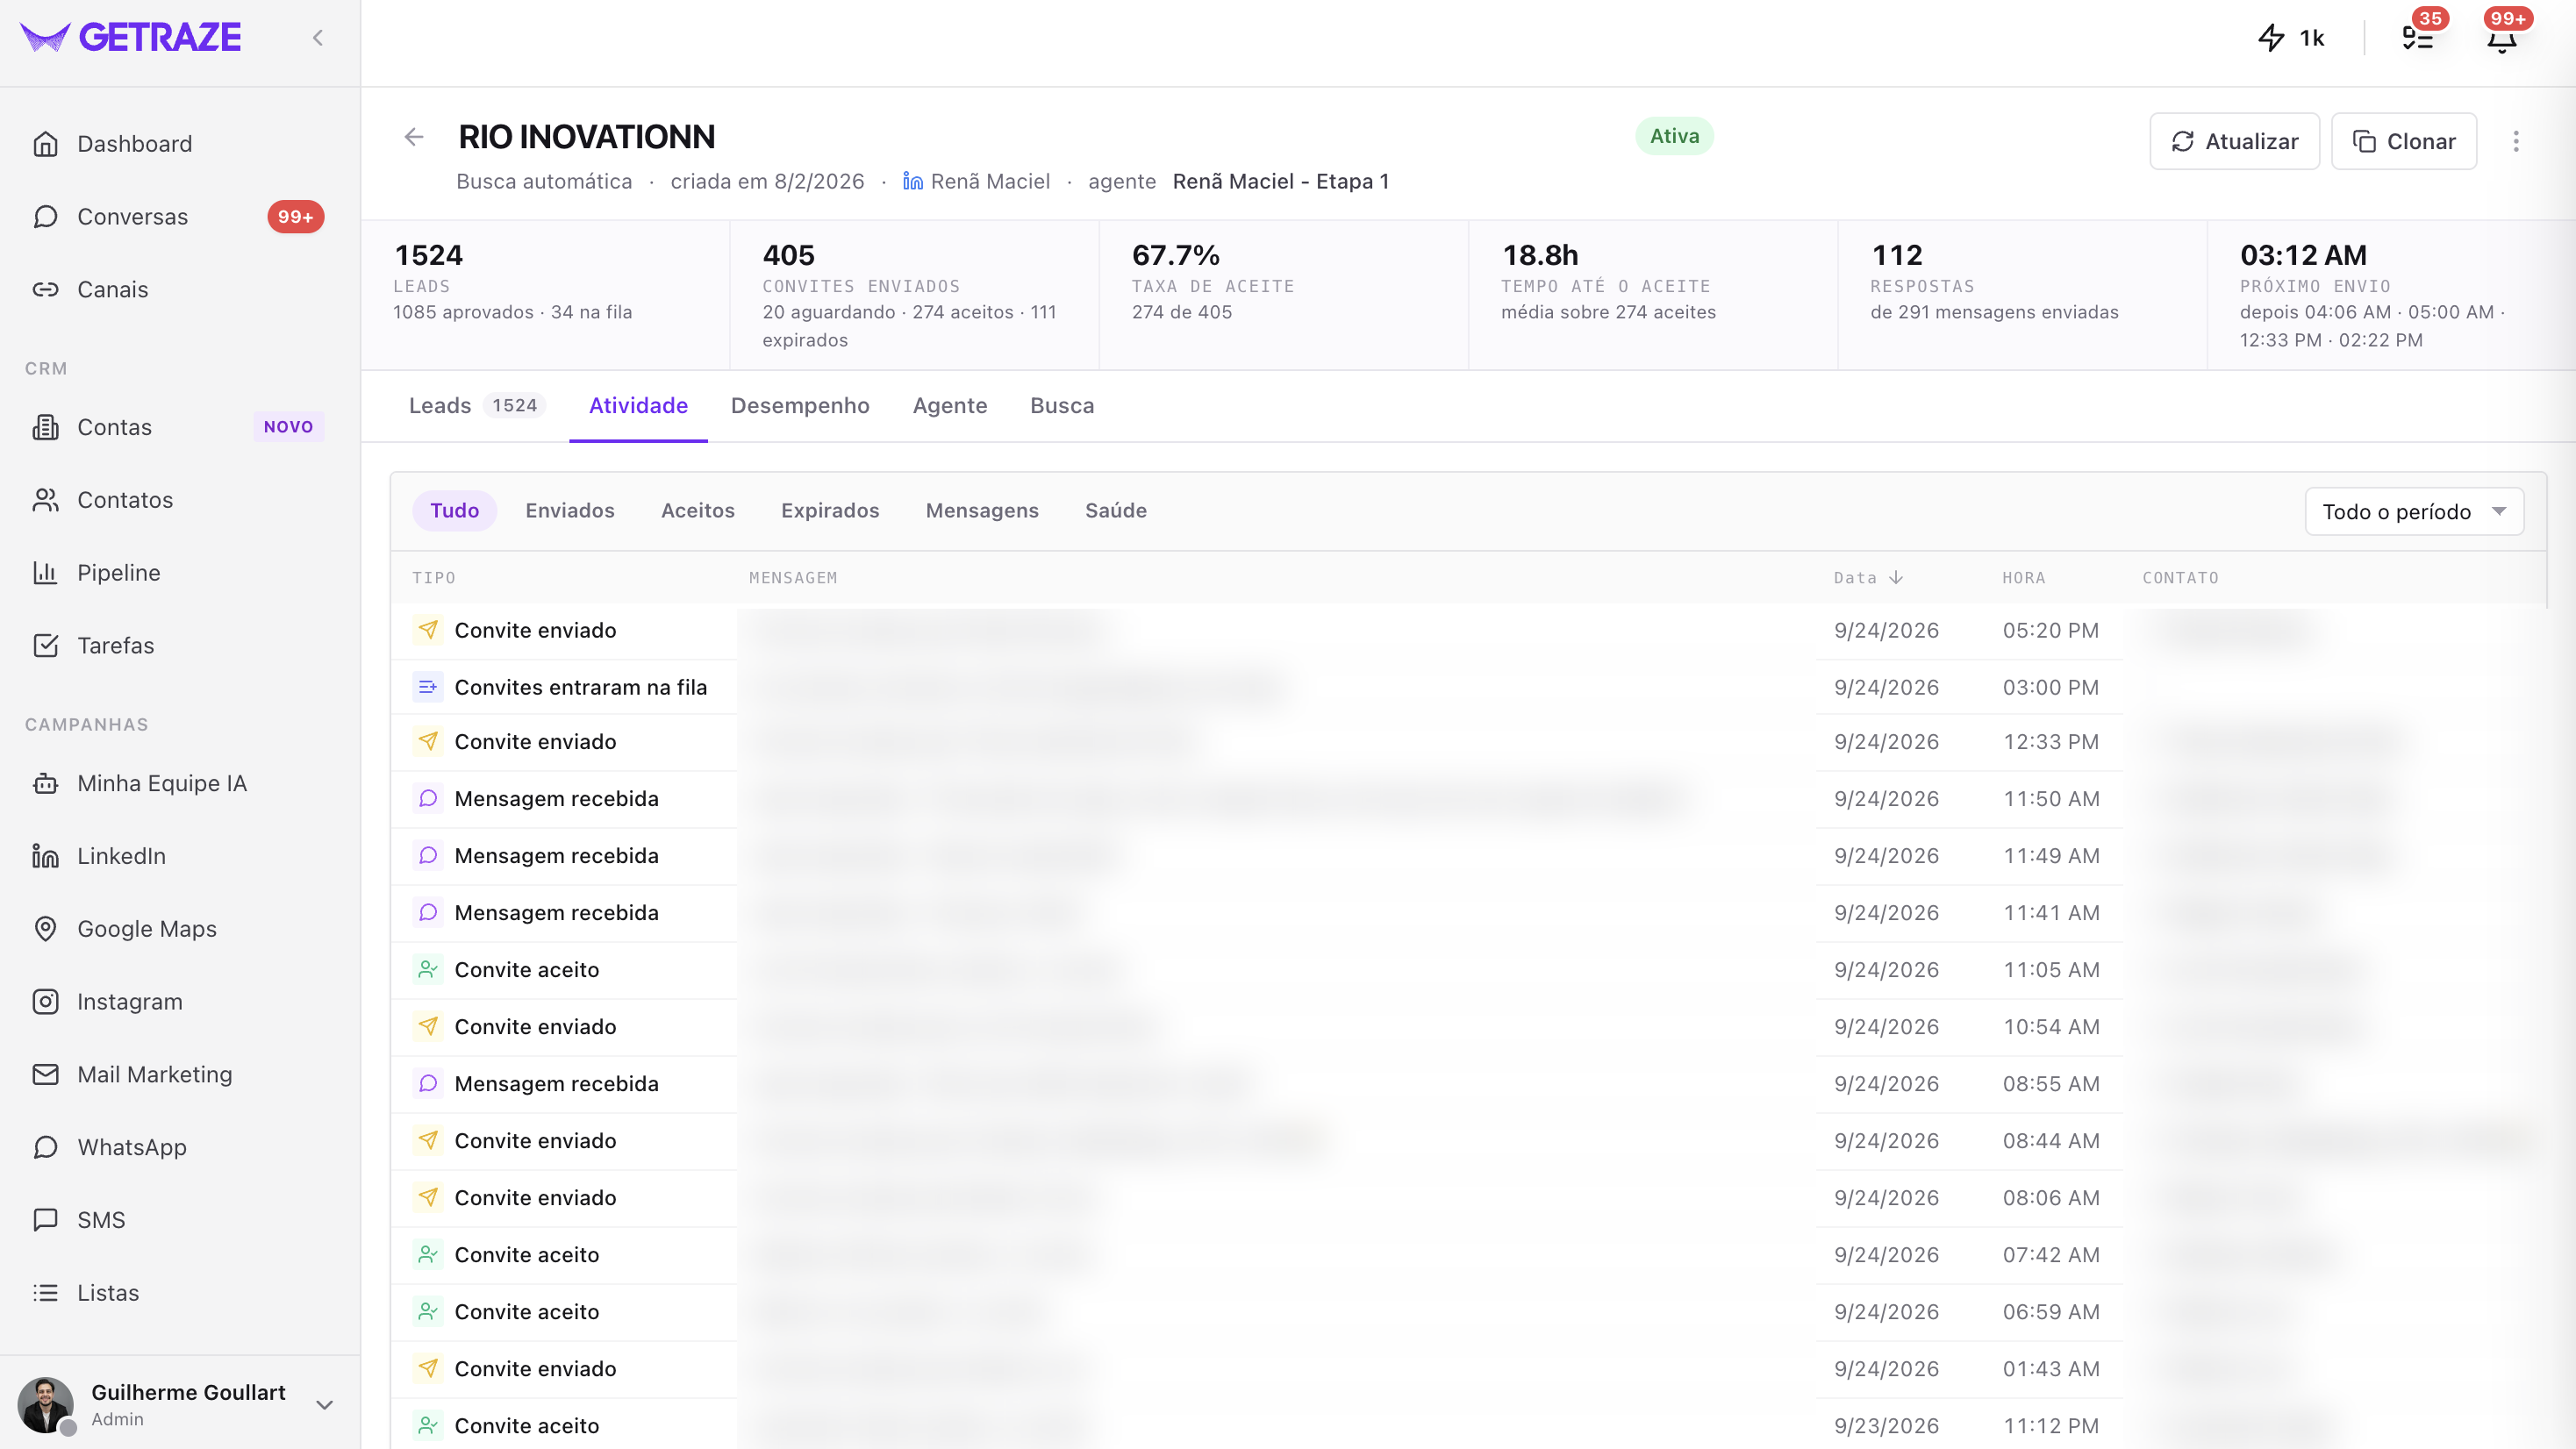Open WhatsApp campaigns icon
Screen dimensions: 2576x1449
pyautogui.click(x=45, y=1148)
